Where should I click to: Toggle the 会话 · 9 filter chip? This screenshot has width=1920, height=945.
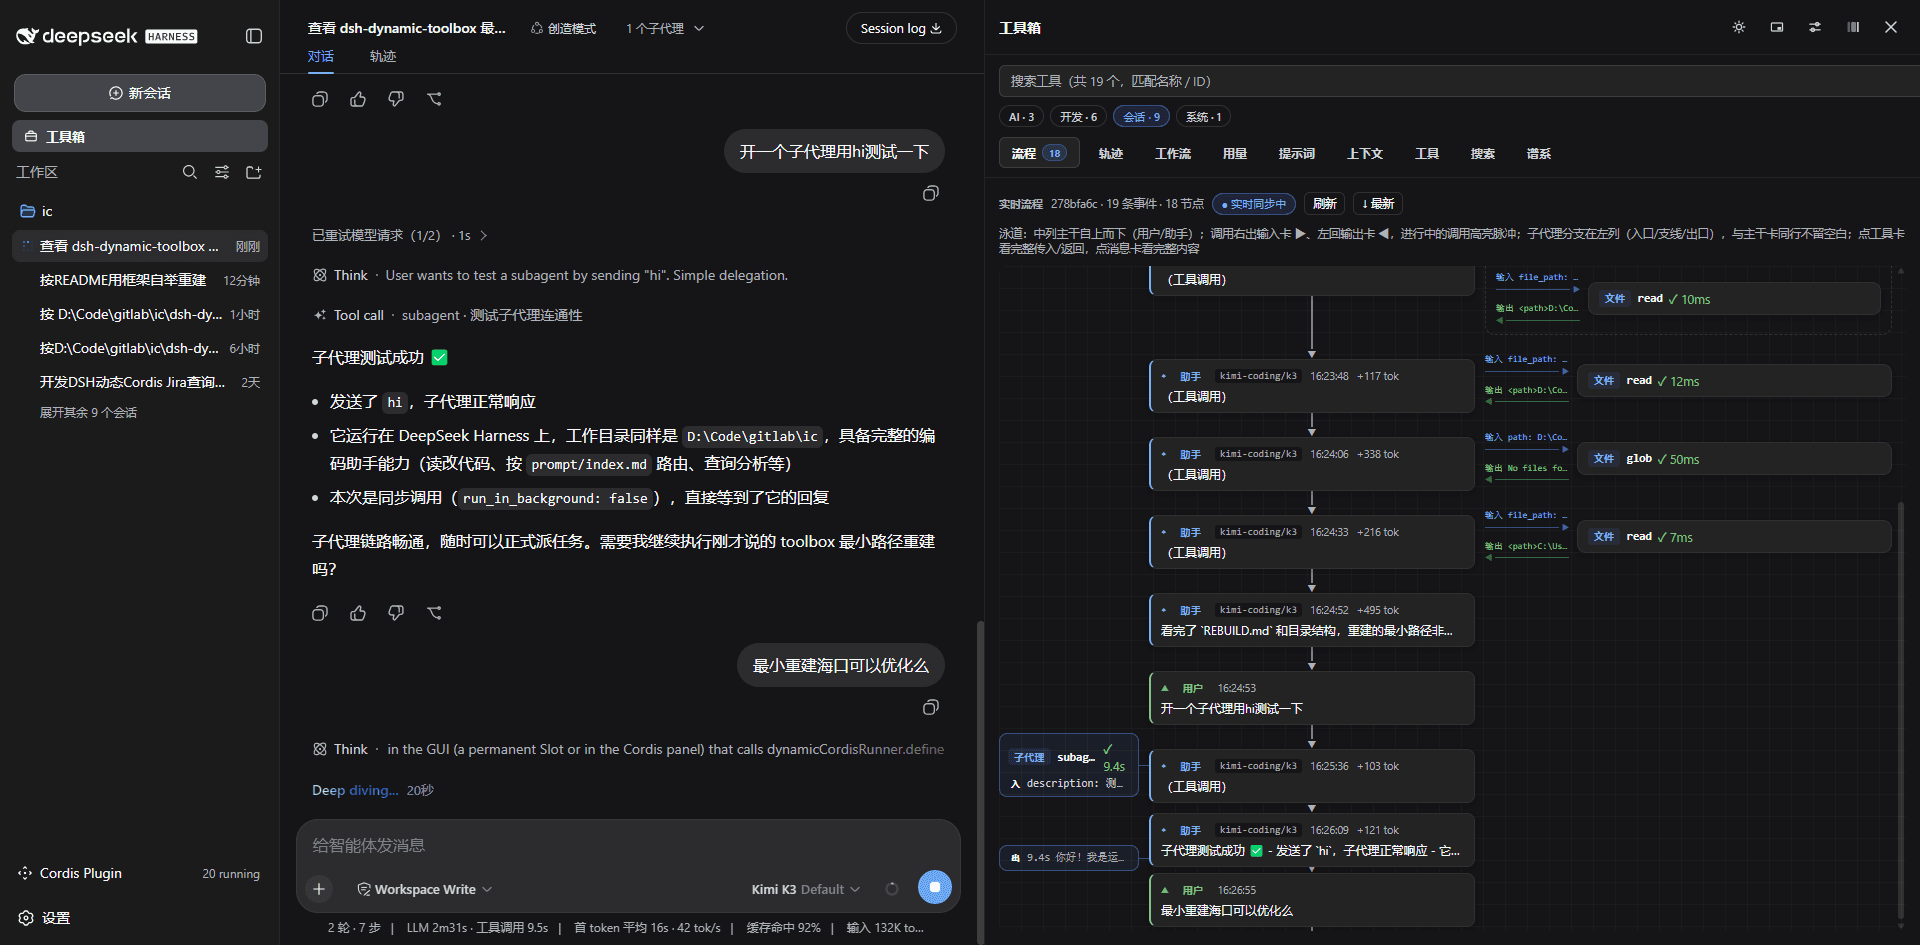coord(1141,117)
